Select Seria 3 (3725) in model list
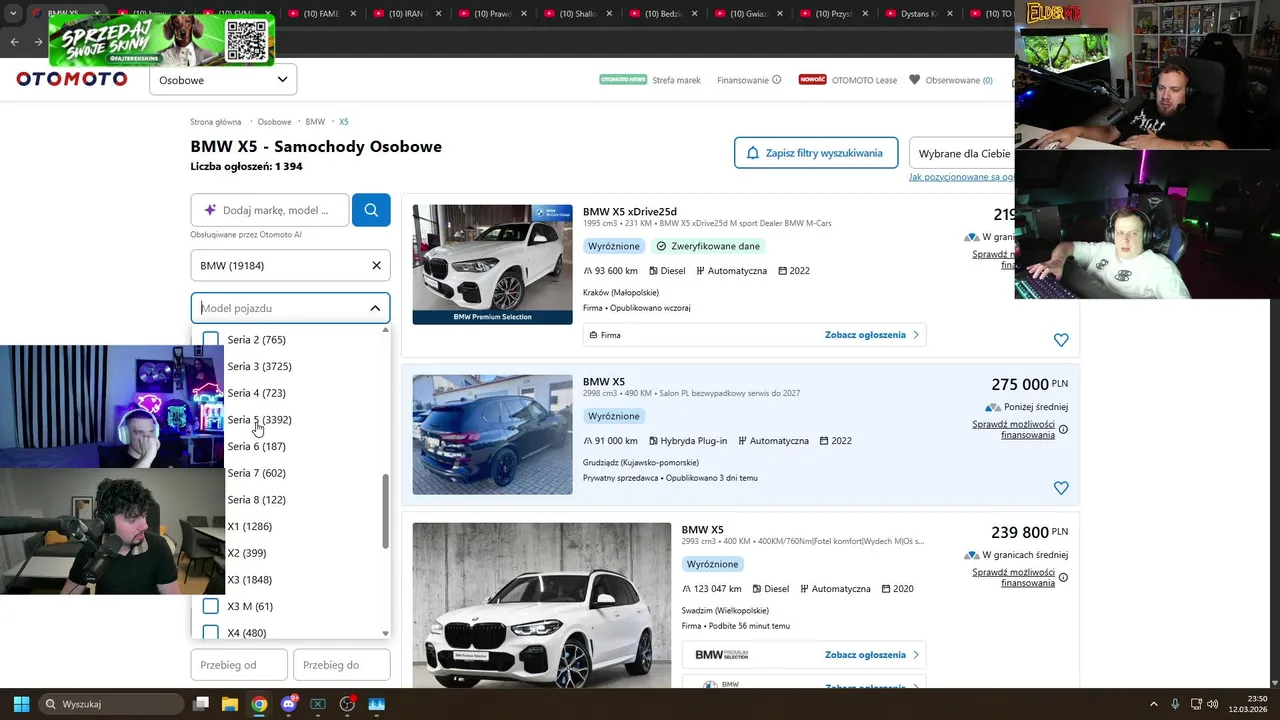The height and width of the screenshot is (720, 1280). pyautogui.click(x=259, y=366)
